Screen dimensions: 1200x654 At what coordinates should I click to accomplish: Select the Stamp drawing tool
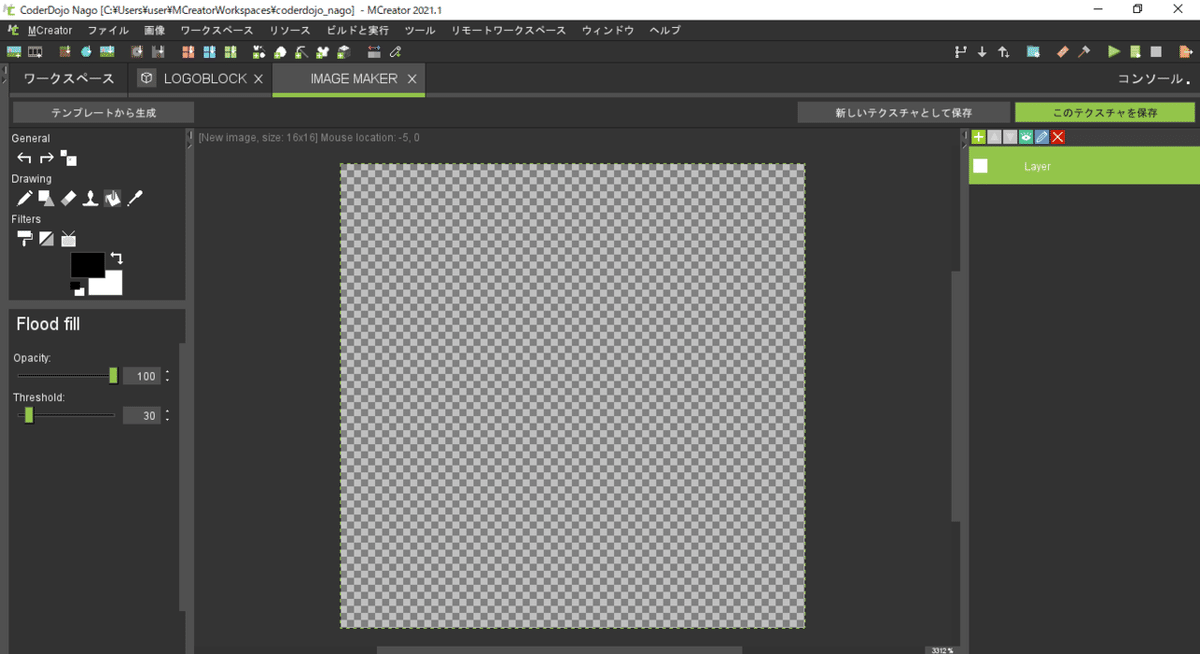click(x=90, y=197)
